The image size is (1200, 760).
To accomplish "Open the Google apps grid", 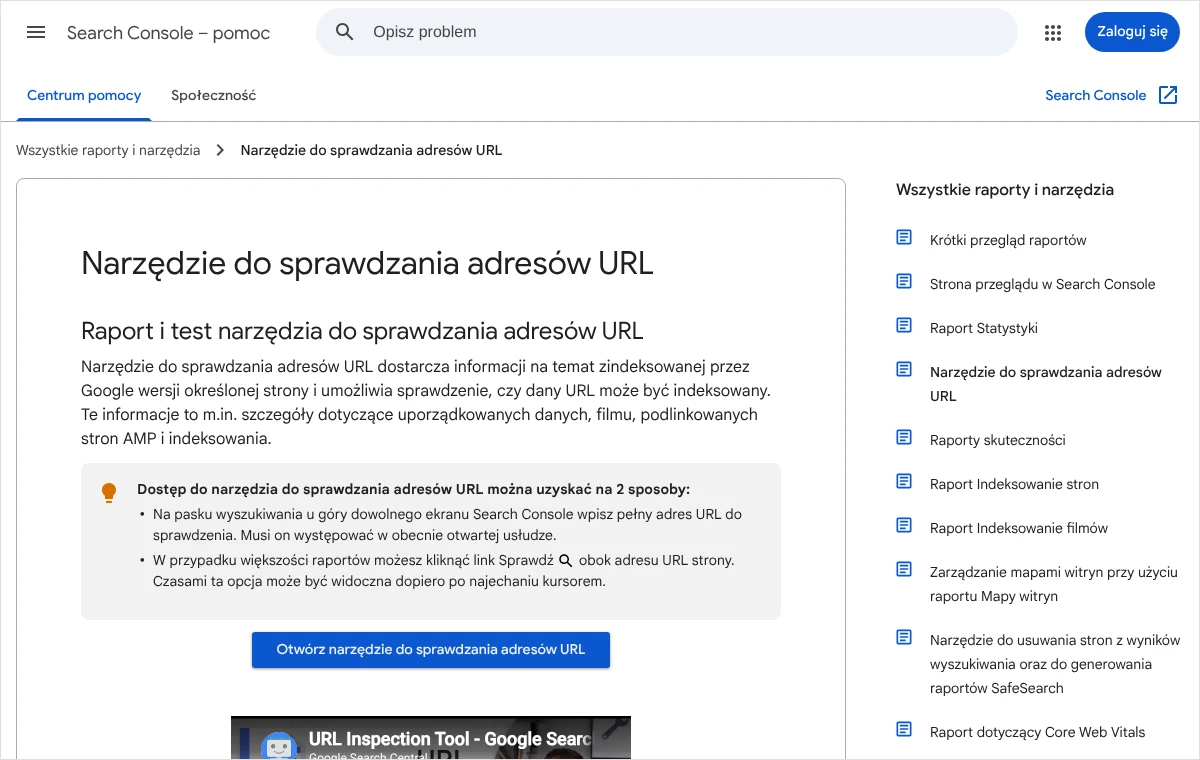I will (x=1053, y=32).
